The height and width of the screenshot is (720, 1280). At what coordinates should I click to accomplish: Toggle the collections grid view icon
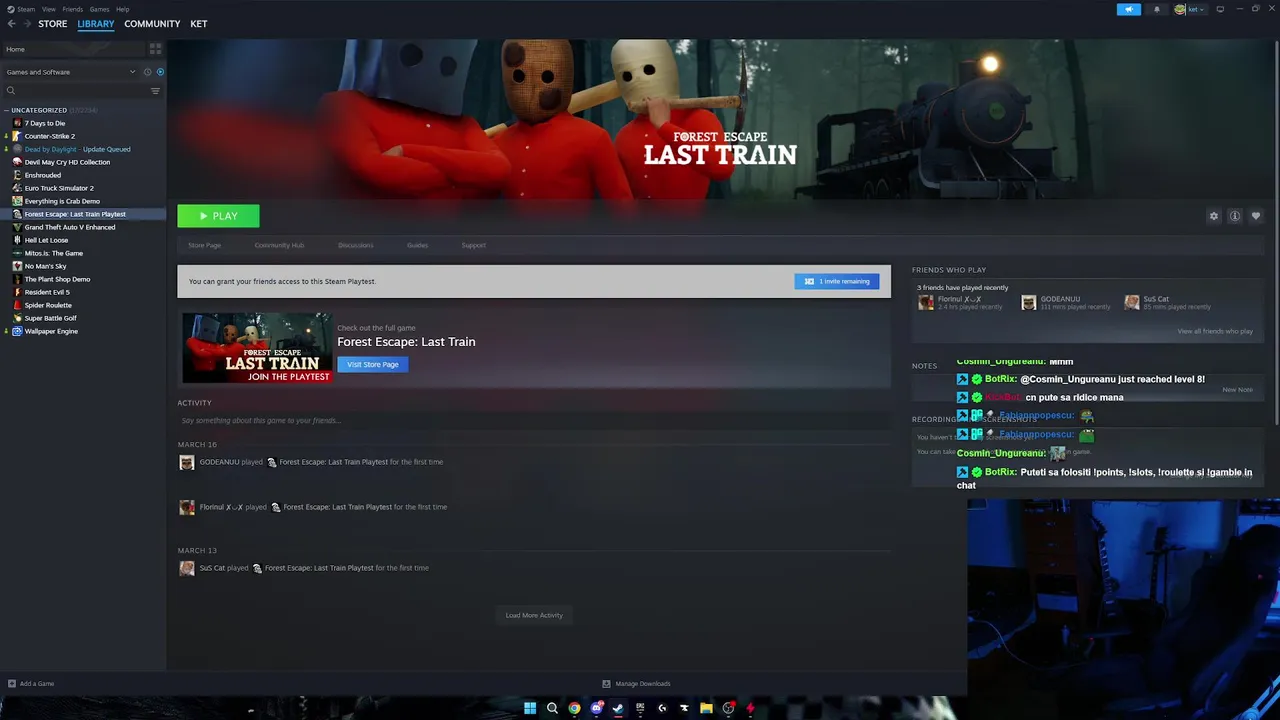point(155,48)
